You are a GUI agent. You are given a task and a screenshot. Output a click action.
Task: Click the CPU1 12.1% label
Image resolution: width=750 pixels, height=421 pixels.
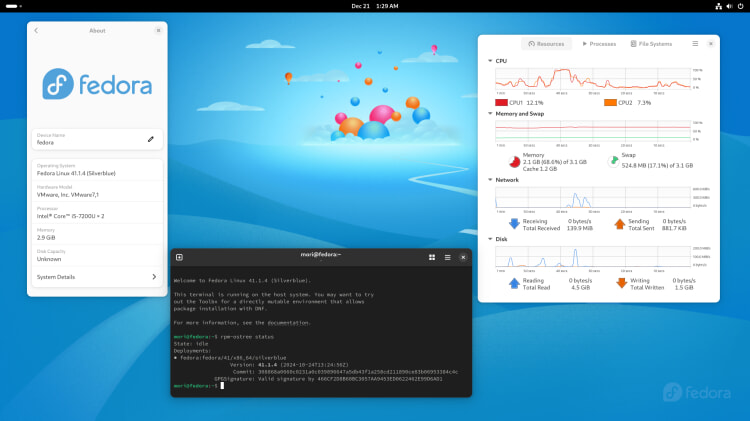(x=526, y=103)
